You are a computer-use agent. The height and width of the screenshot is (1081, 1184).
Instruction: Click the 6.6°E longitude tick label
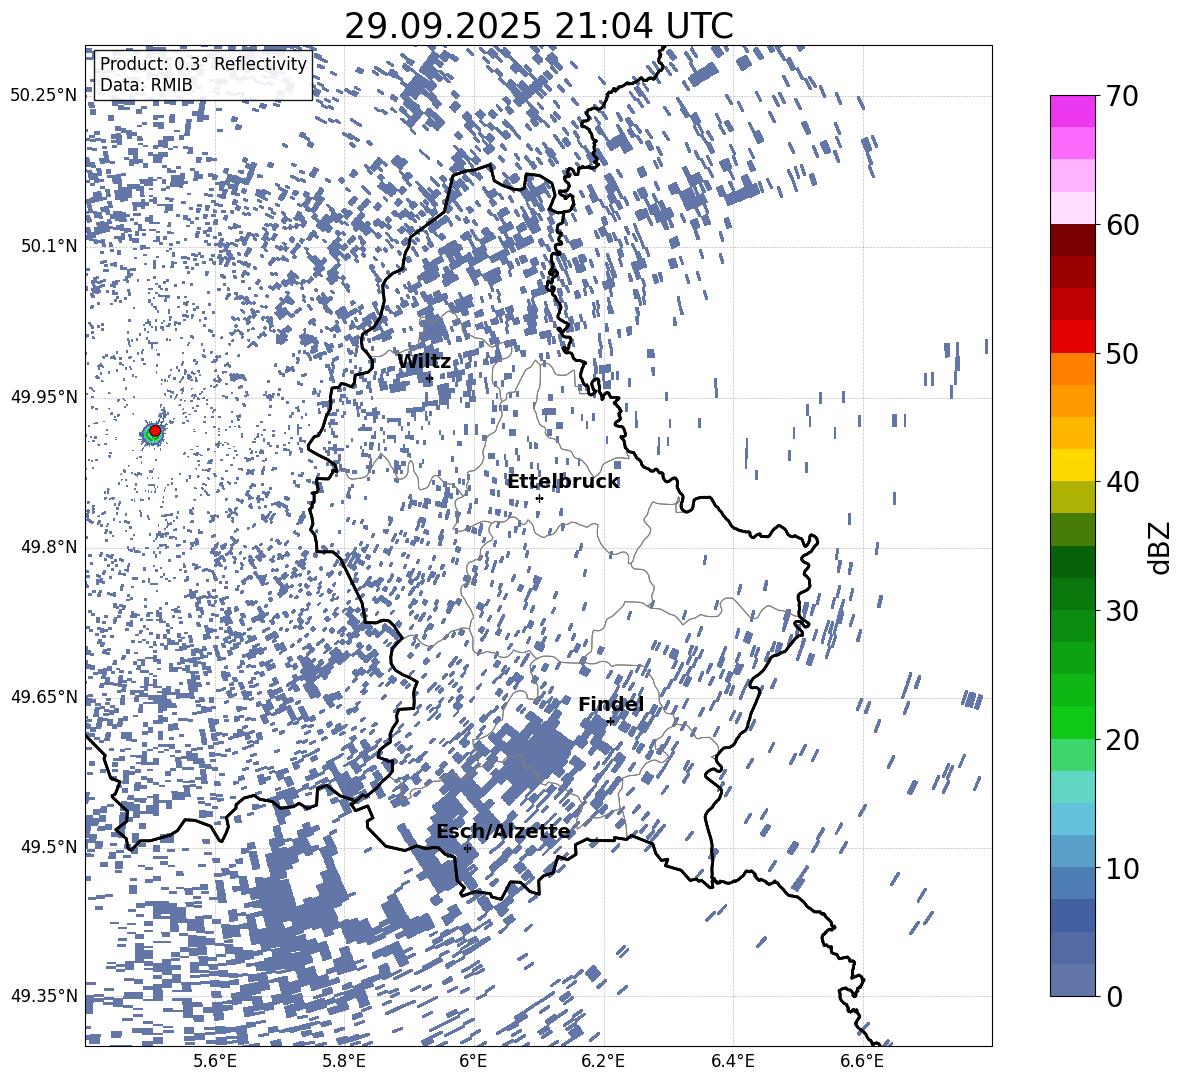coord(862,1061)
